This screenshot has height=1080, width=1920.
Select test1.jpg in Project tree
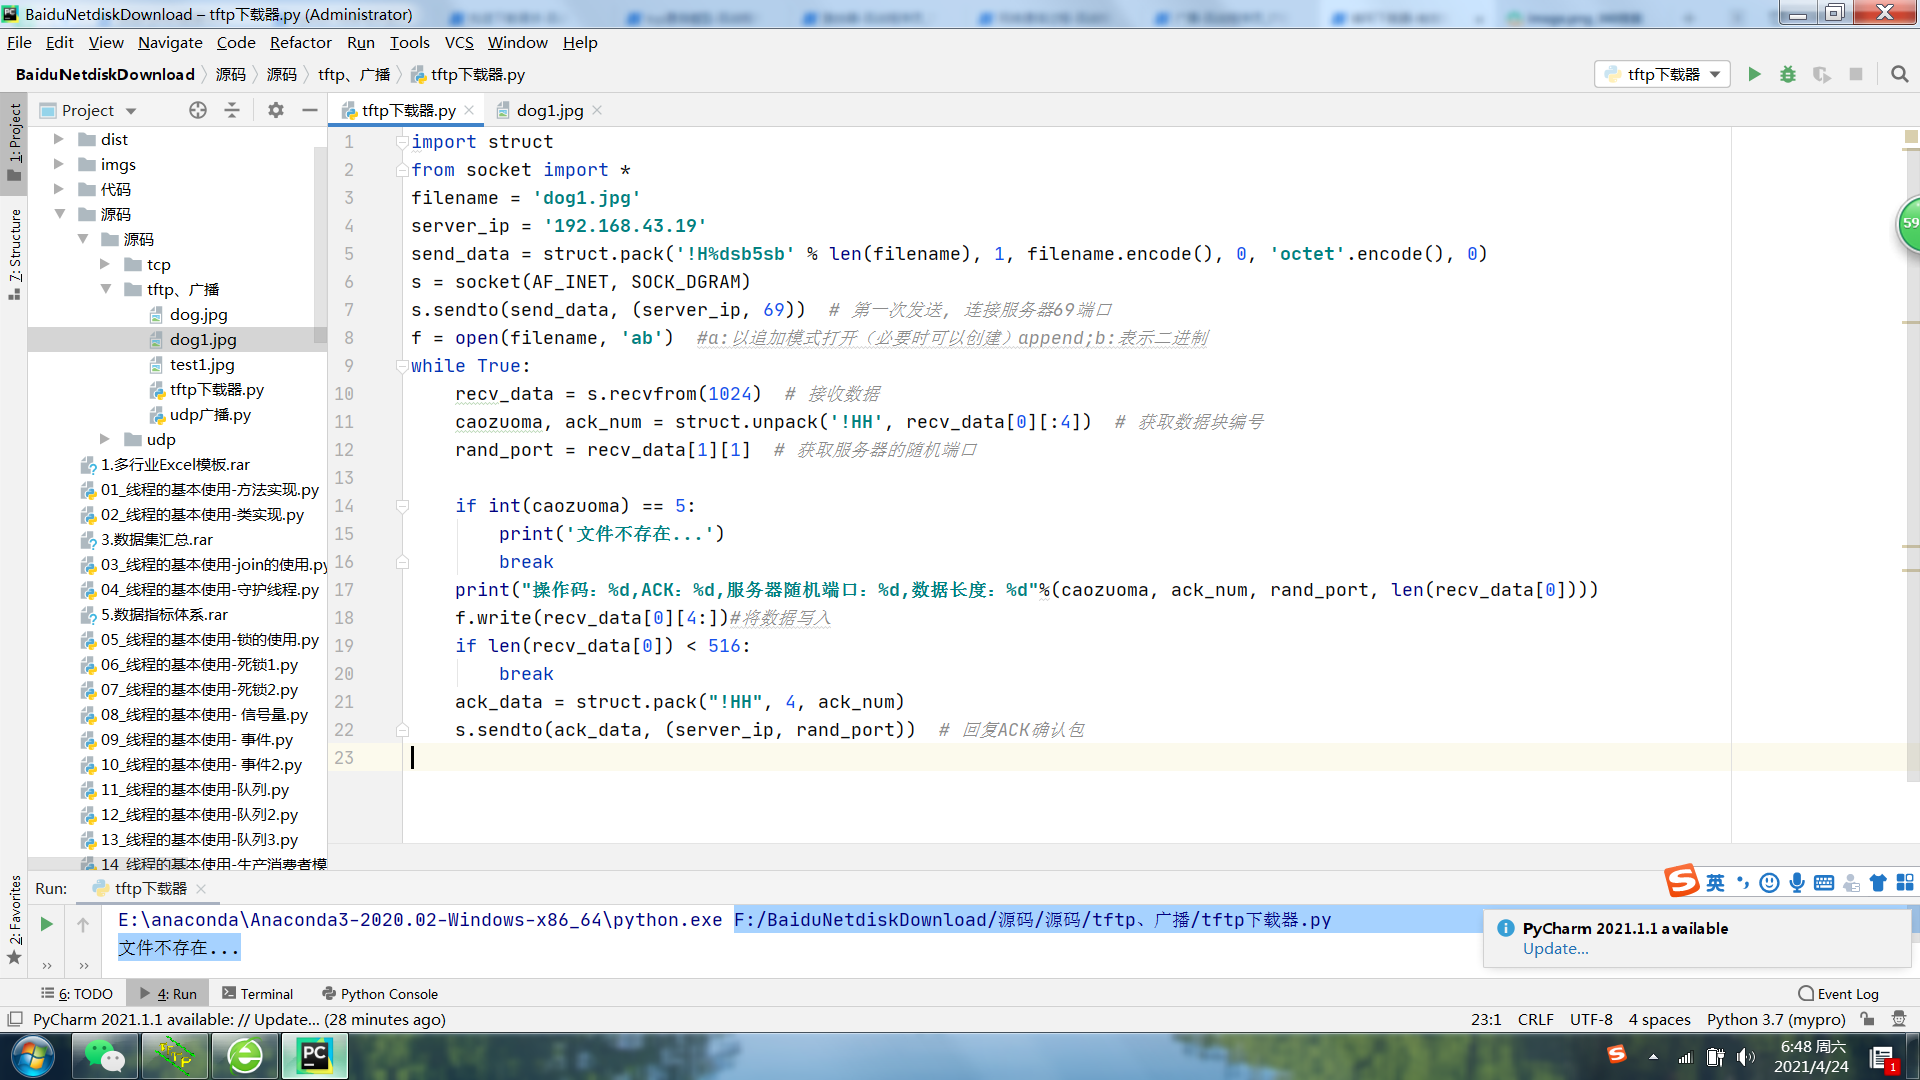tap(202, 364)
